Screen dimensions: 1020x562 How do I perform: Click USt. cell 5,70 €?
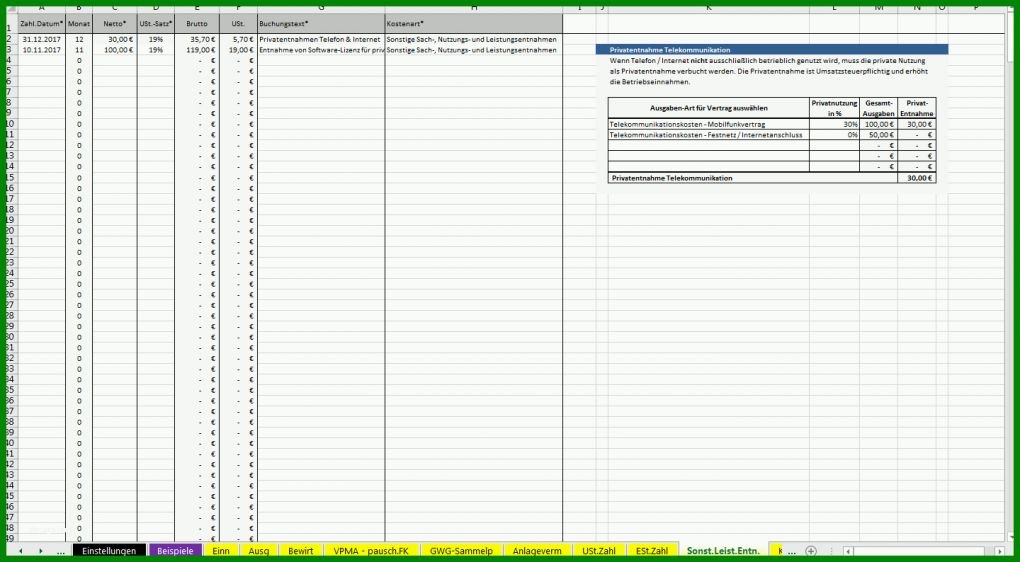[x=239, y=40]
